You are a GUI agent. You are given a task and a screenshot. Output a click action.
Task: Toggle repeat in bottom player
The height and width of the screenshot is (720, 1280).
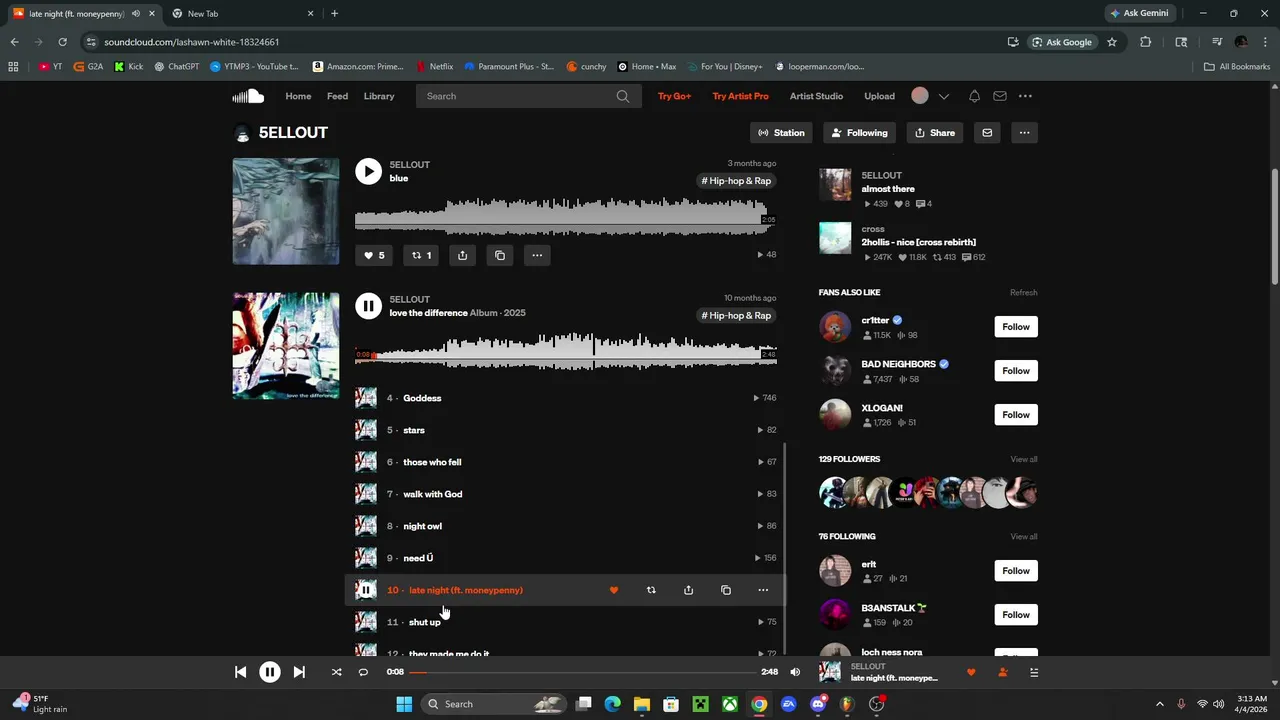(x=363, y=672)
